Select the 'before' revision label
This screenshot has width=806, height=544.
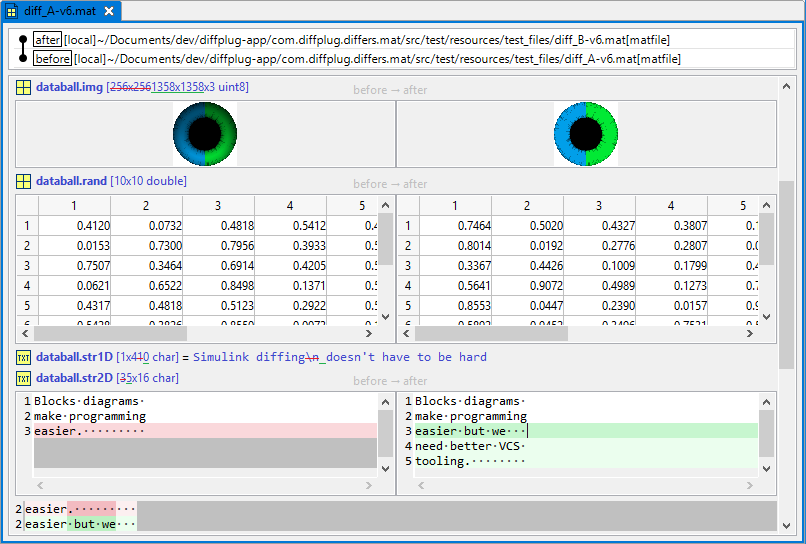[52, 59]
